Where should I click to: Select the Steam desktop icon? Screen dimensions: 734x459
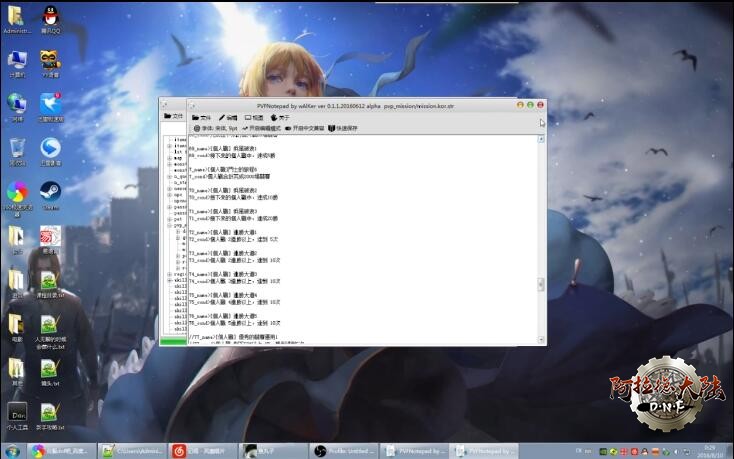pyautogui.click(x=51, y=196)
